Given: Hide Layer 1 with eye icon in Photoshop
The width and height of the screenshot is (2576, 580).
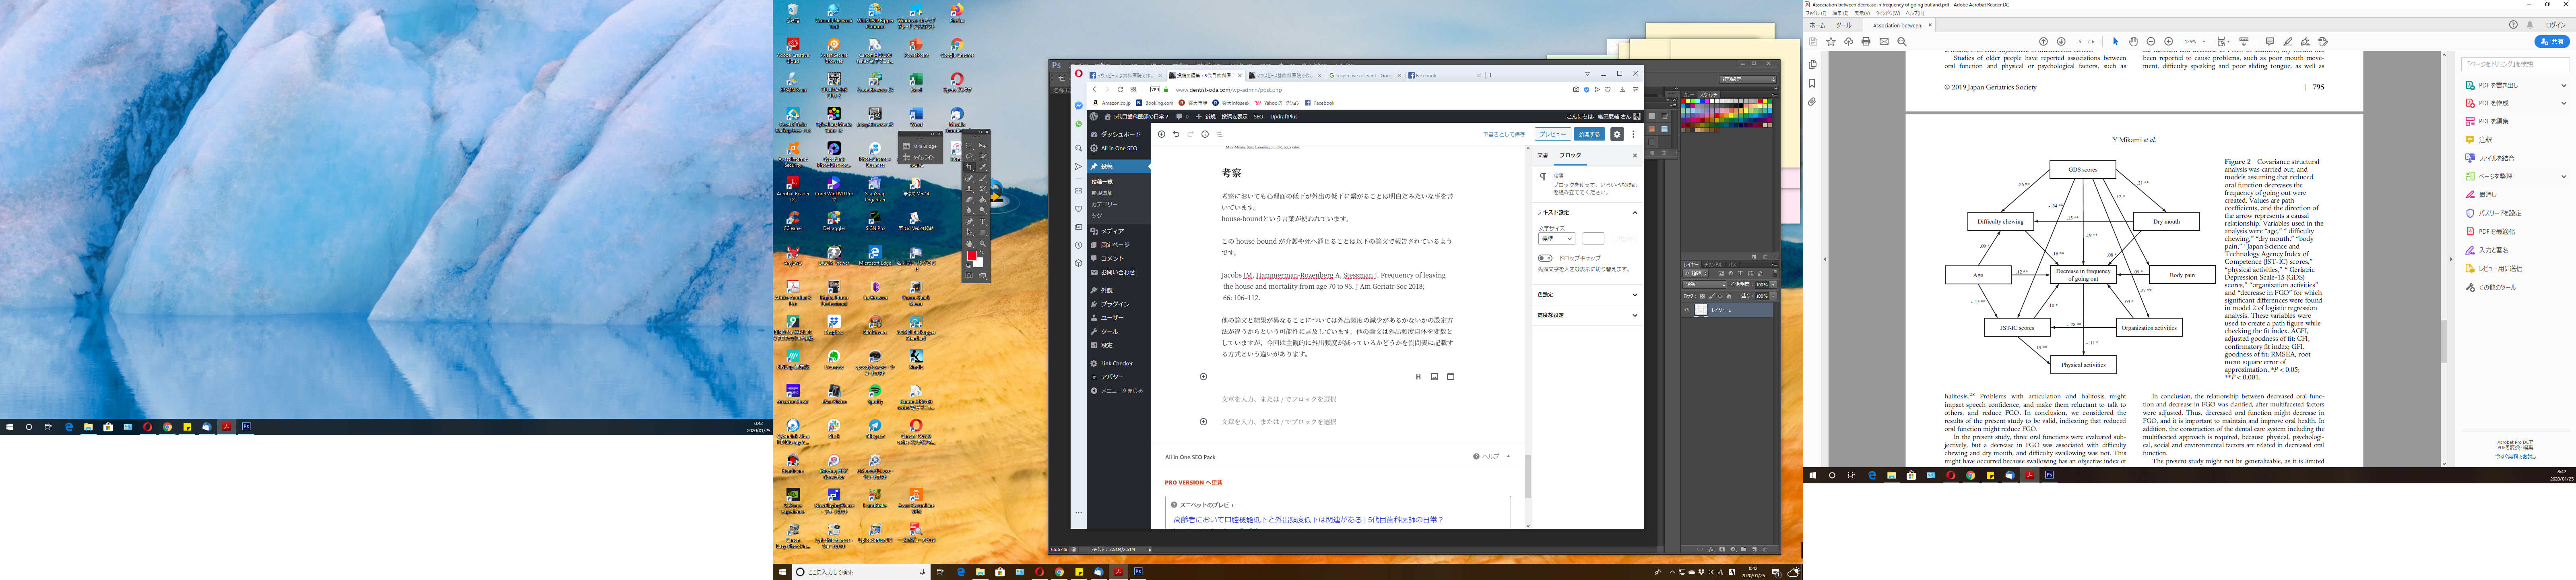Looking at the screenshot, I should click(1687, 310).
